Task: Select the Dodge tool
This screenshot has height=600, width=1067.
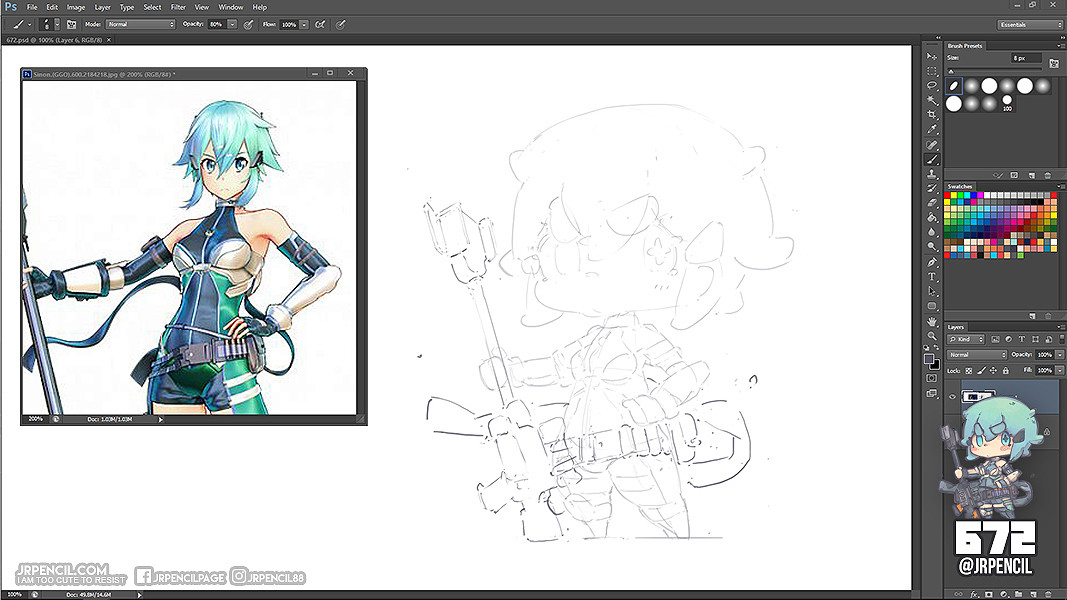Action: [932, 246]
